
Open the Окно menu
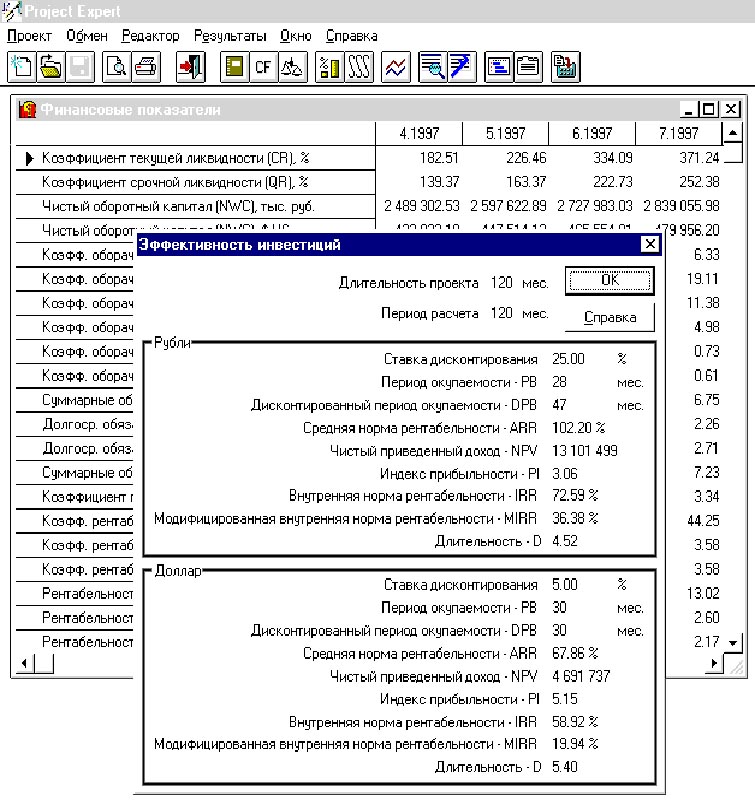(x=295, y=36)
